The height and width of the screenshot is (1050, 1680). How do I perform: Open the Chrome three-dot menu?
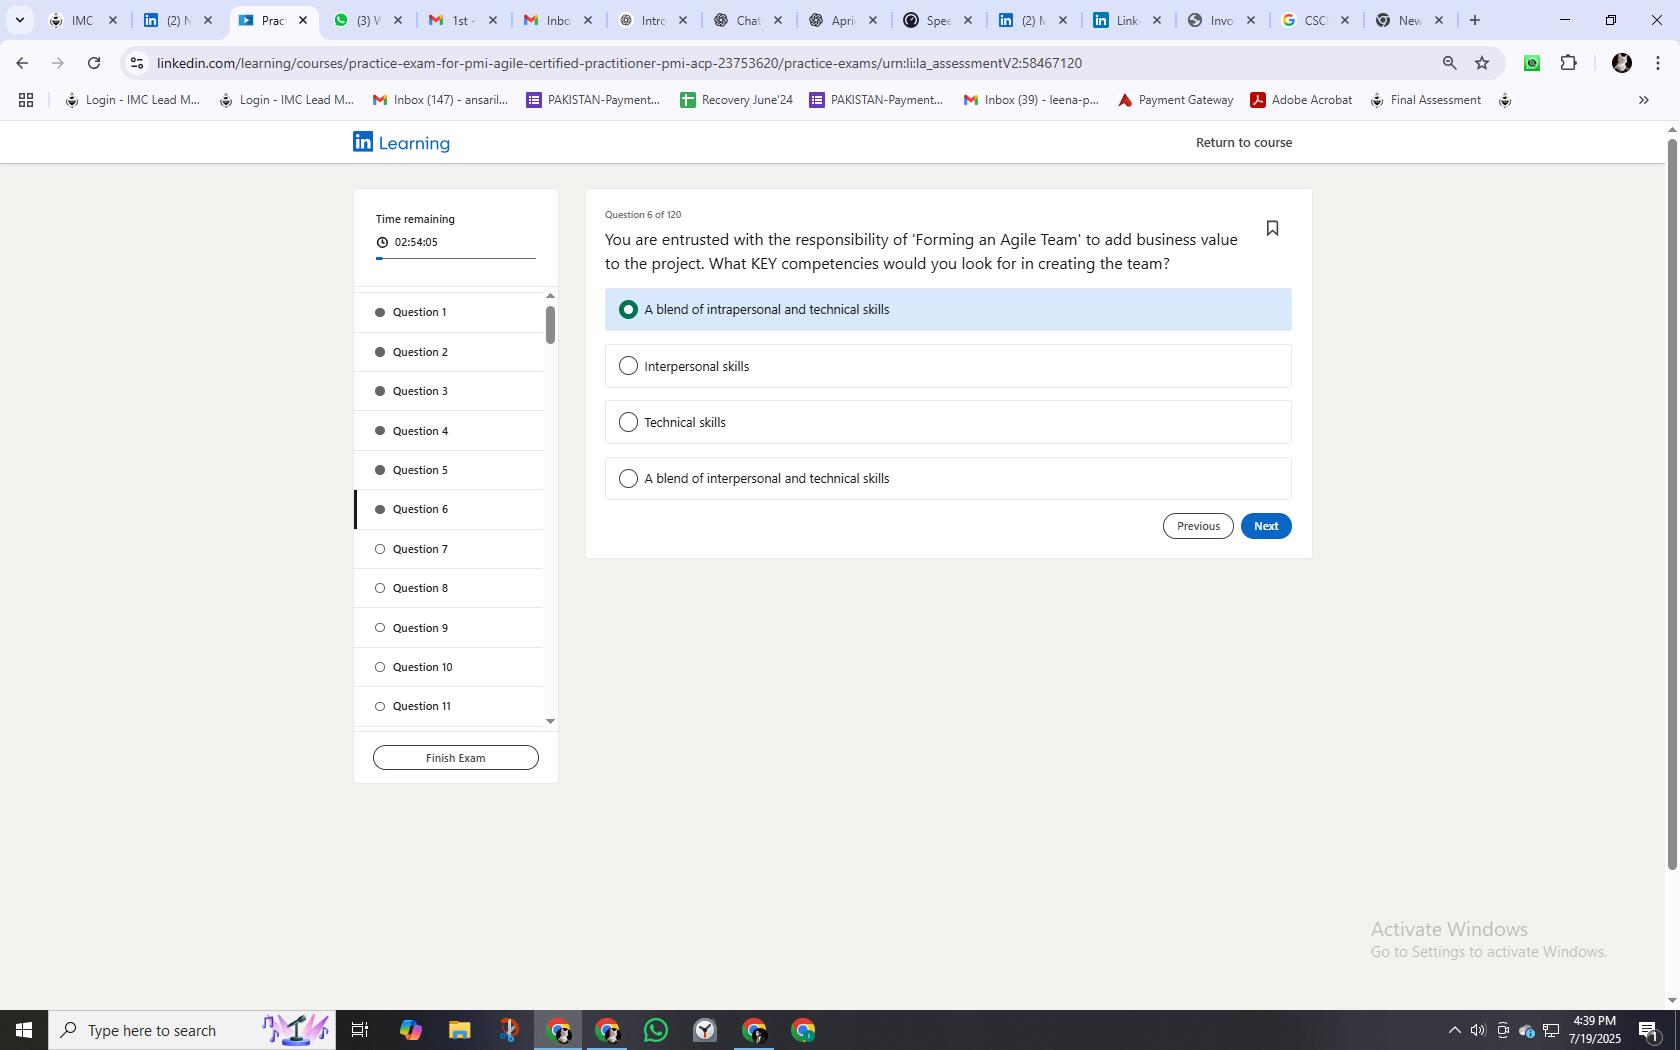tap(1658, 63)
